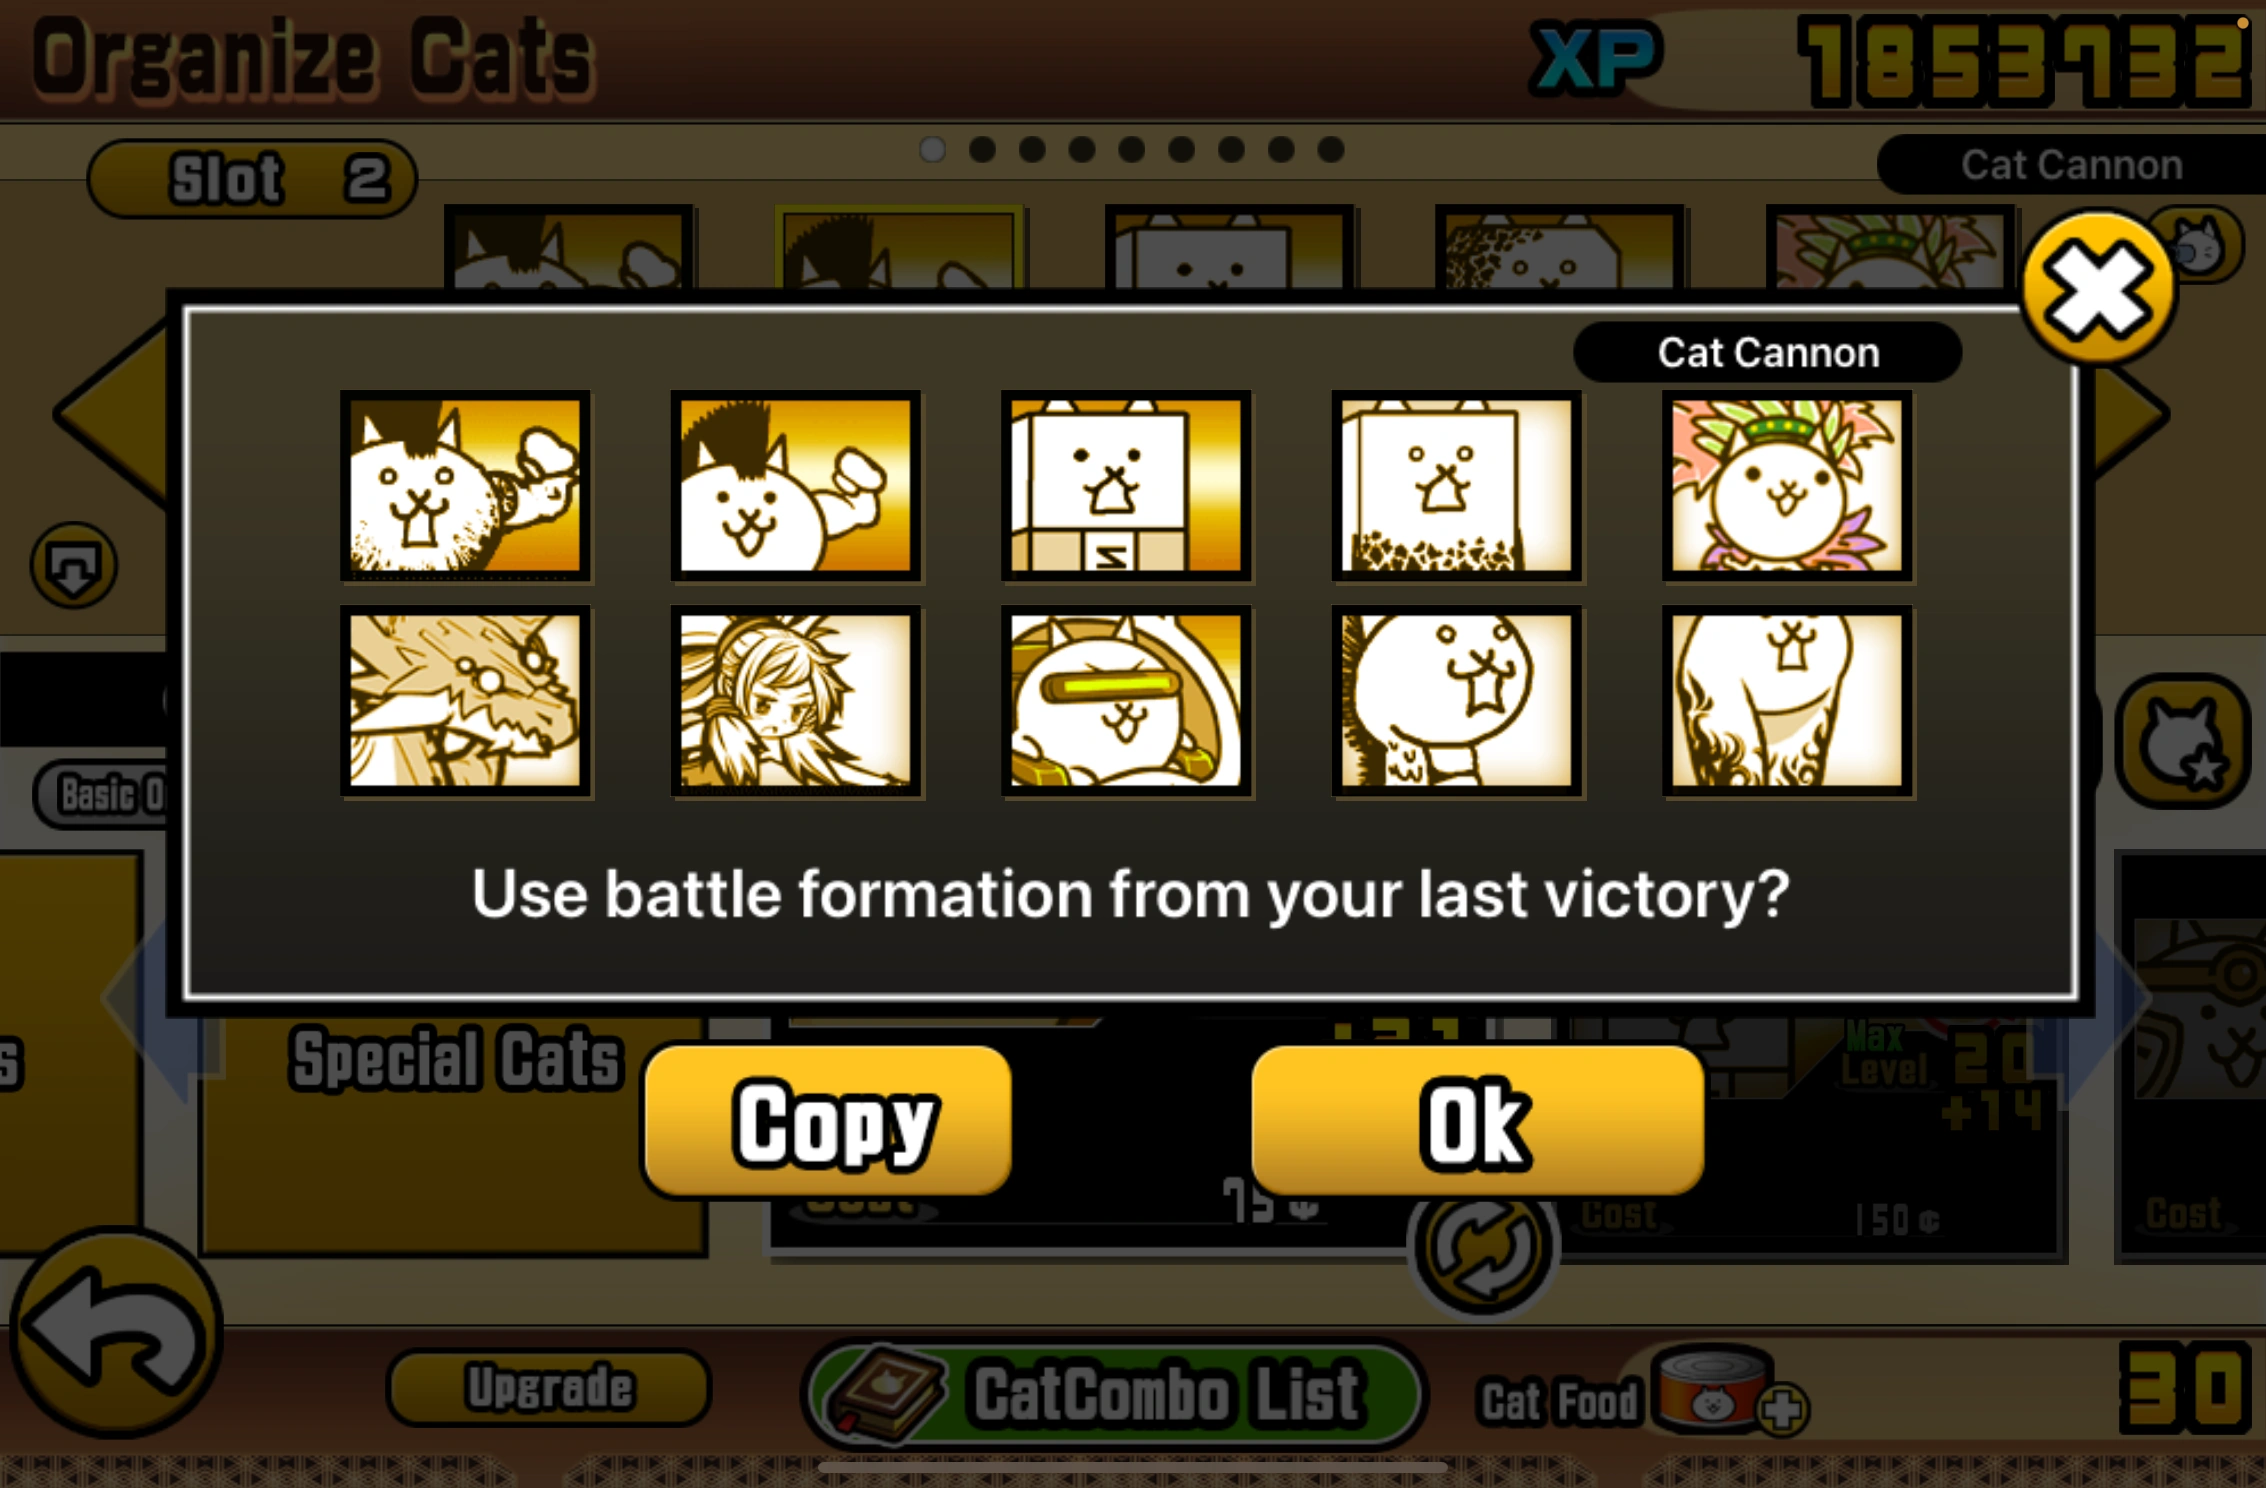Select the second Mohawk Cat icon
The height and width of the screenshot is (1488, 2266).
796,486
